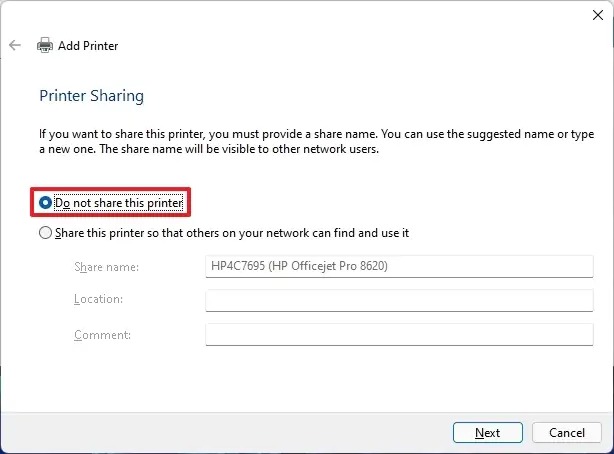Click the 'Share this printer so that others' label text
614x454 pixels.
[x=232, y=233]
